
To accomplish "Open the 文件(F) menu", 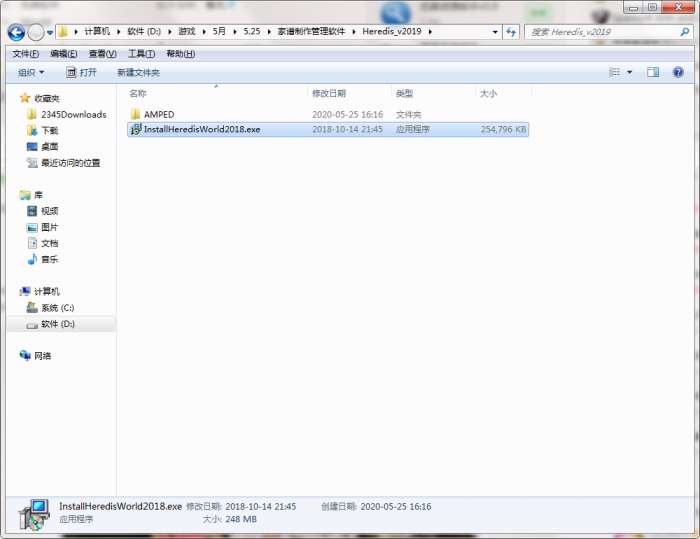I will [25, 54].
